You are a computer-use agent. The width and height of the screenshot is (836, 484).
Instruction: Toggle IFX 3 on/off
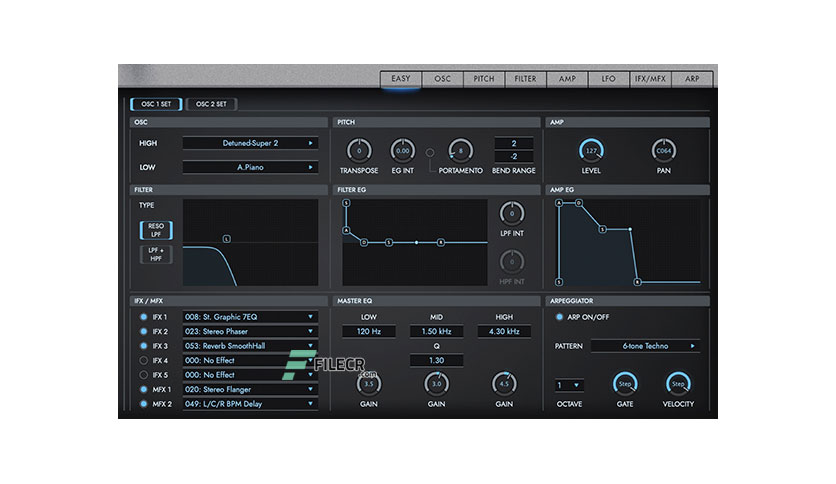(x=143, y=346)
